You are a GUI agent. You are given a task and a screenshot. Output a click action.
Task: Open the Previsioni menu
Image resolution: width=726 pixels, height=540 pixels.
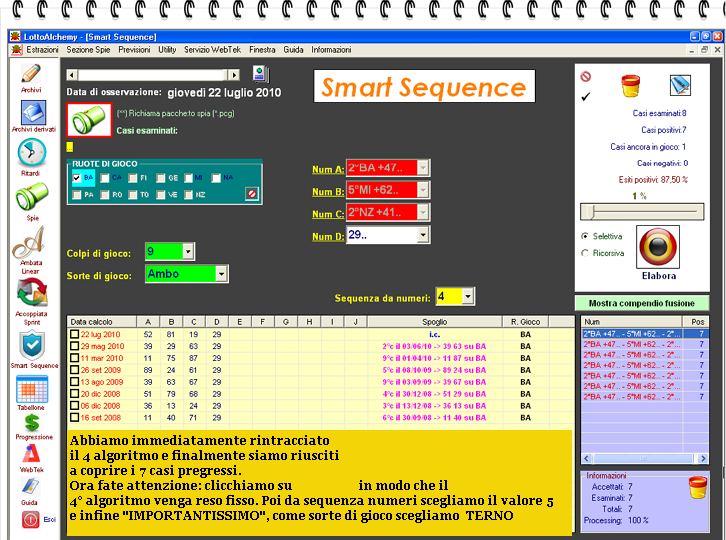click(134, 50)
